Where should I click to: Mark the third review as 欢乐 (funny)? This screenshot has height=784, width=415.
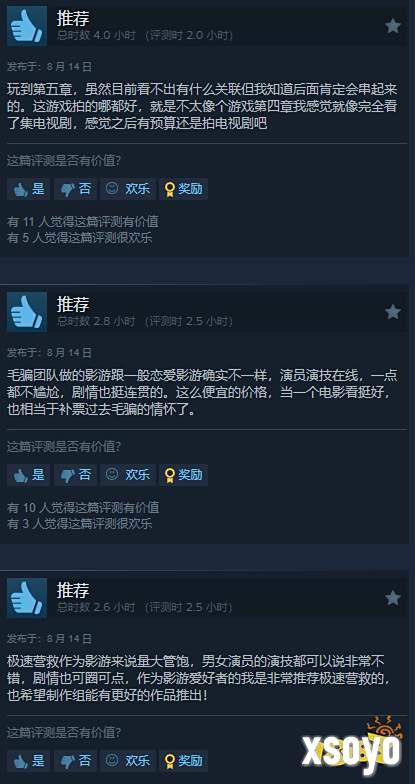pos(128,761)
